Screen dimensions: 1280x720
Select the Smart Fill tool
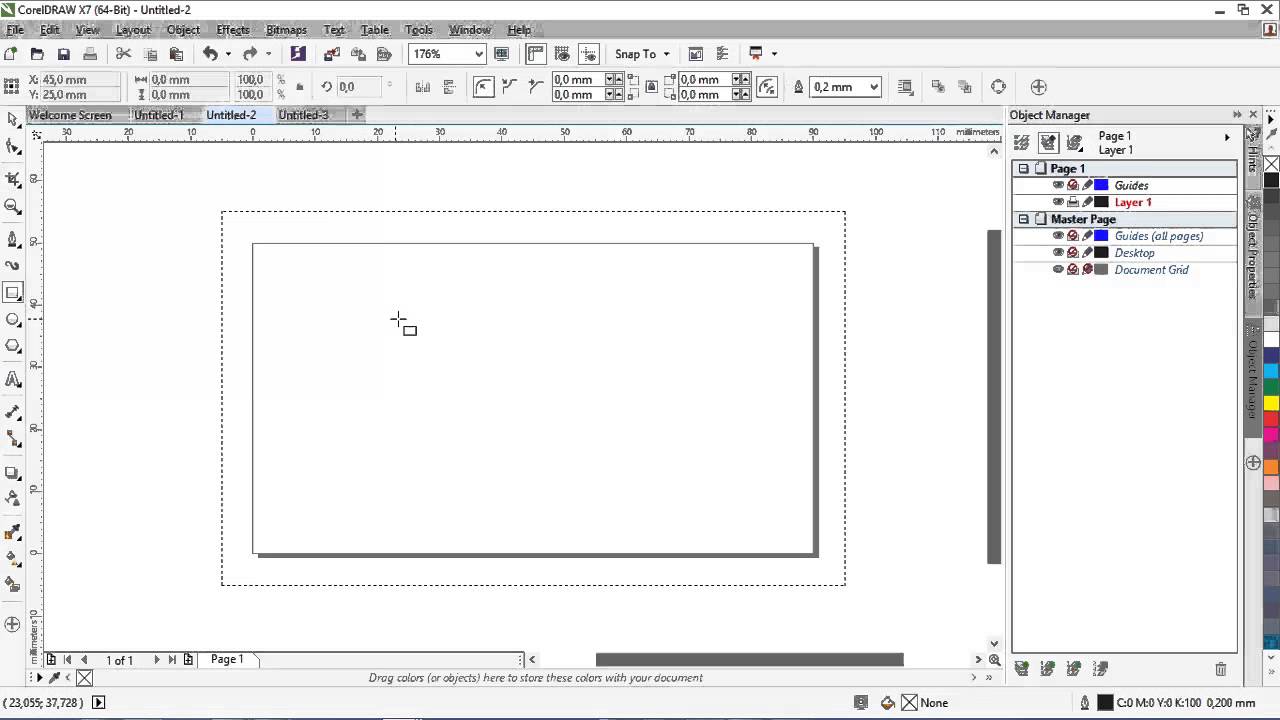tap(12, 585)
